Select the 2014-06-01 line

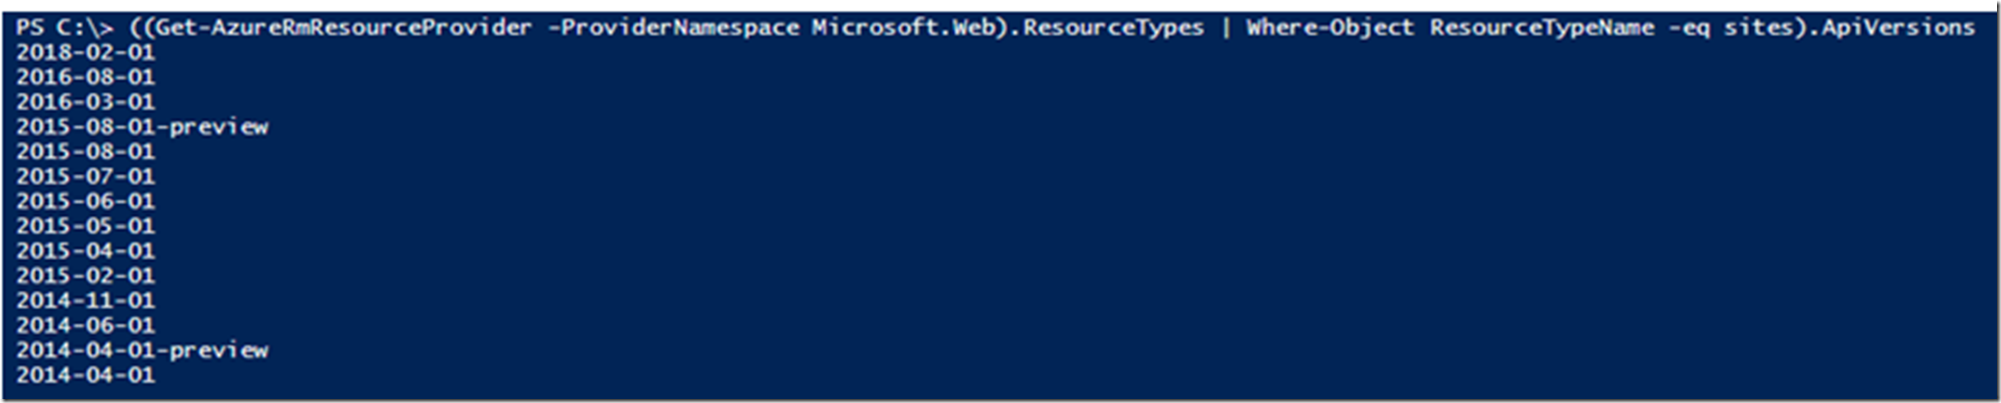[x=86, y=326]
